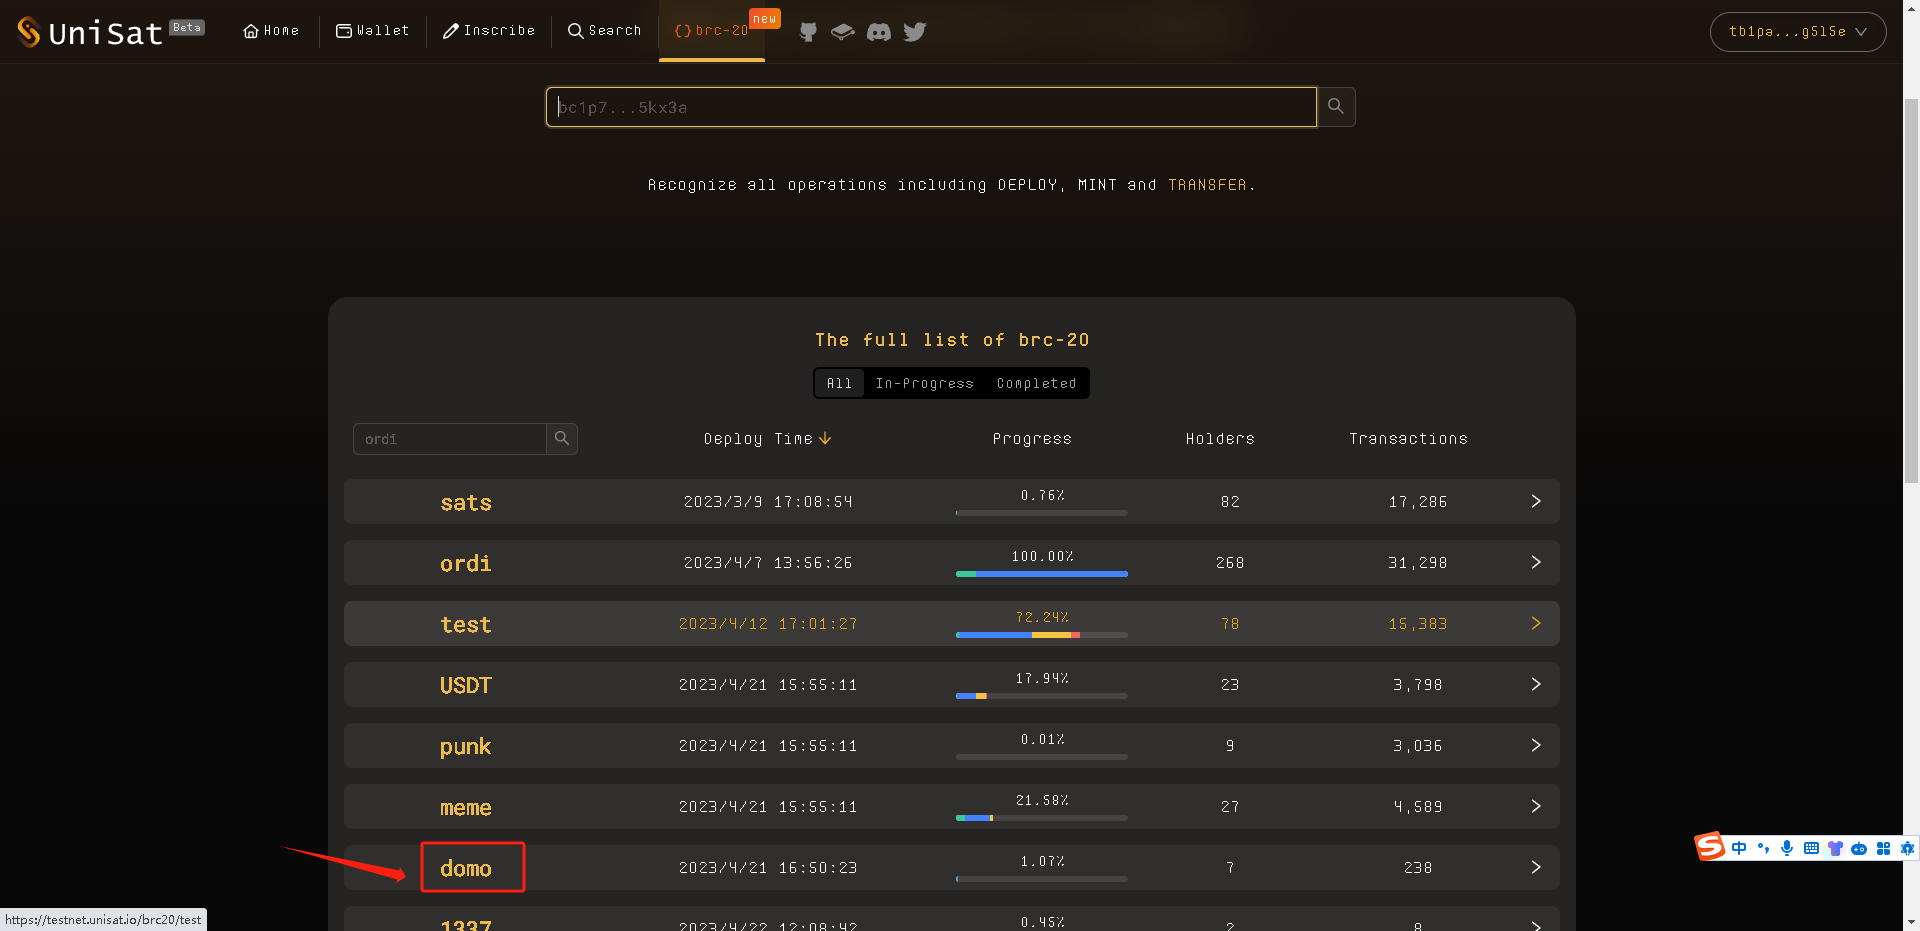Click the USDT progress bar
Screen dimensions: 1920x931
(x=1041, y=695)
